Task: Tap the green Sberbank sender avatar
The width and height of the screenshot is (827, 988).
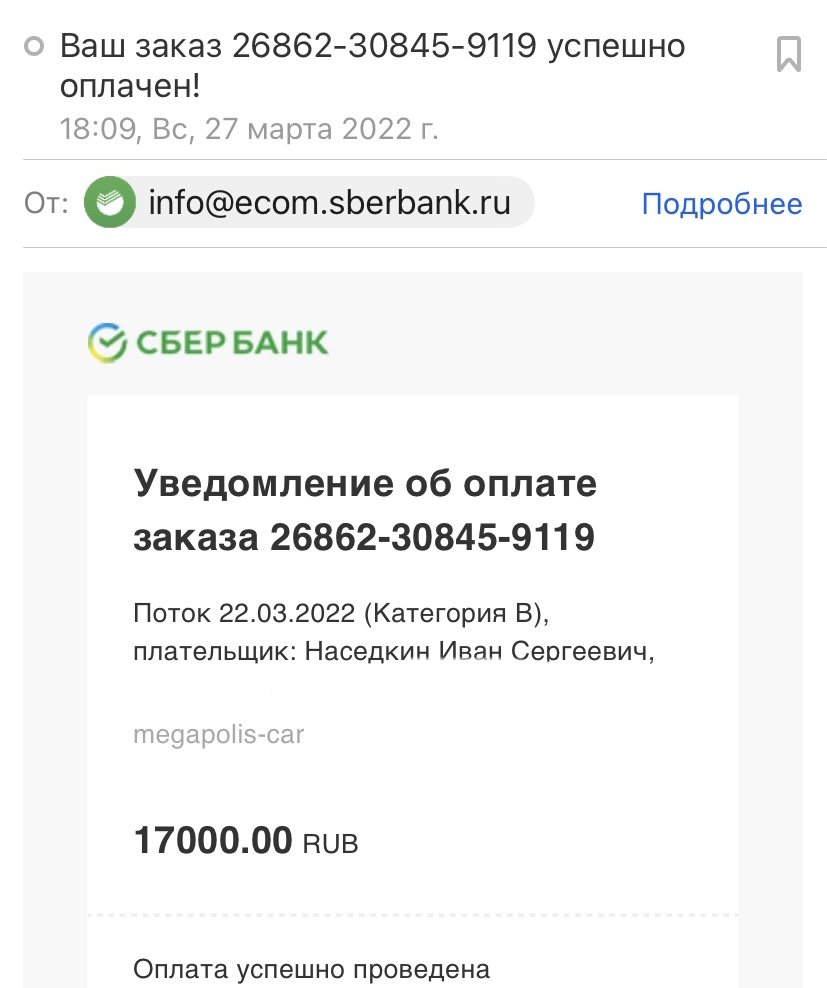Action: (x=110, y=204)
